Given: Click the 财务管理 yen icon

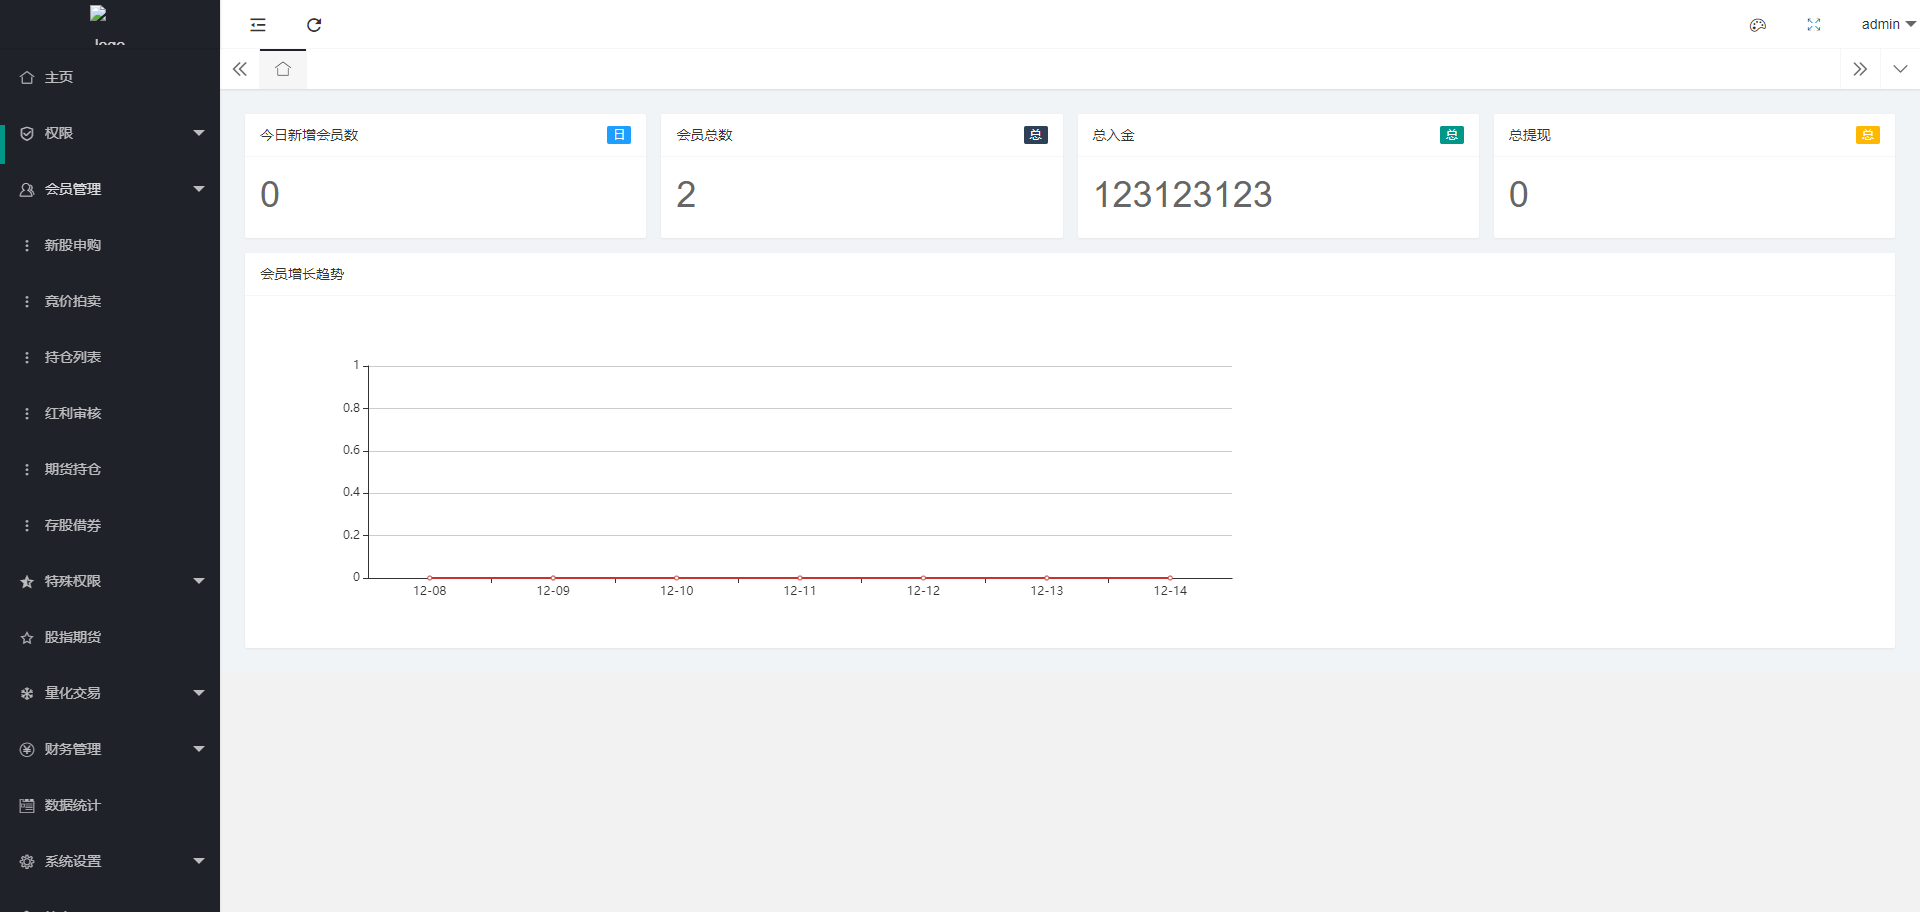Looking at the screenshot, I should (27, 750).
